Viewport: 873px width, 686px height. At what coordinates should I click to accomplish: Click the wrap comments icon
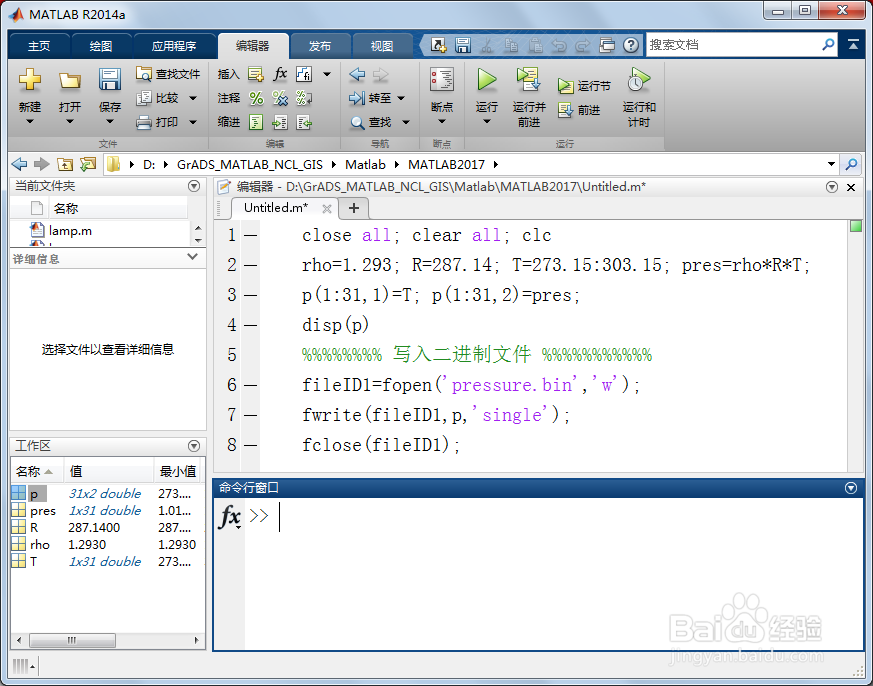coord(304,99)
